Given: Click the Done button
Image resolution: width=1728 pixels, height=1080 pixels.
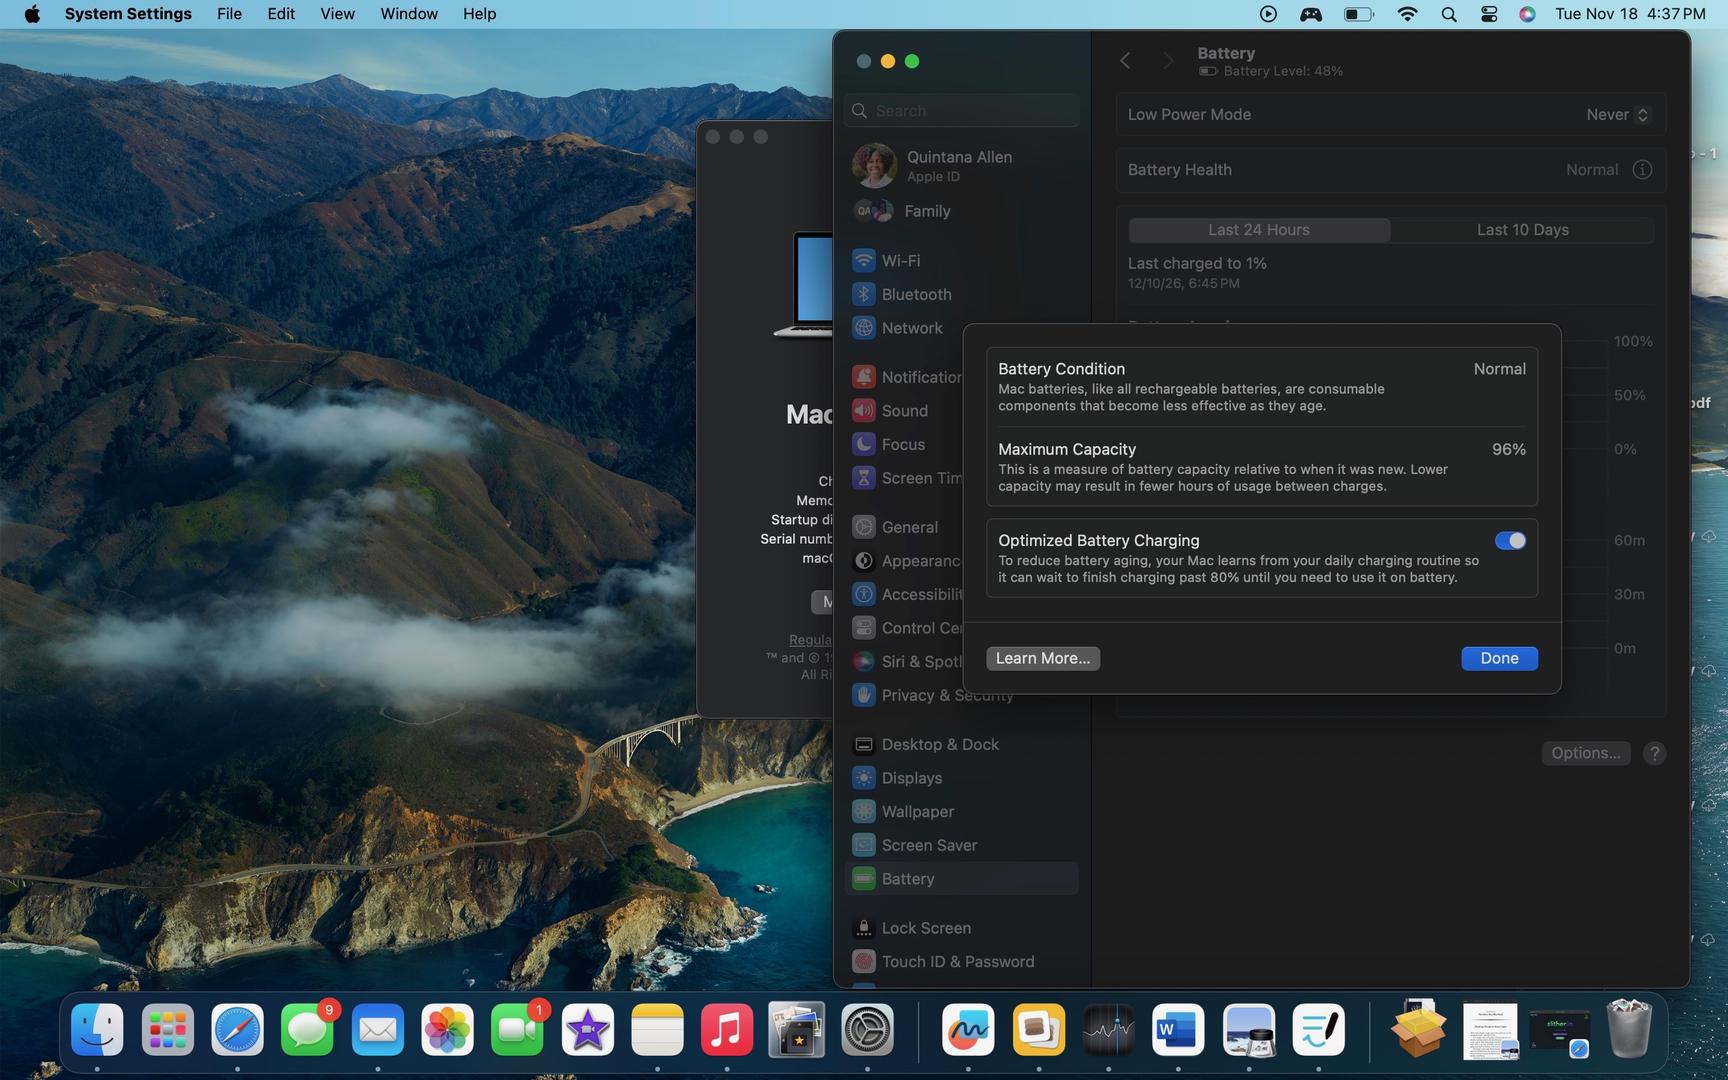Looking at the screenshot, I should point(1498,658).
